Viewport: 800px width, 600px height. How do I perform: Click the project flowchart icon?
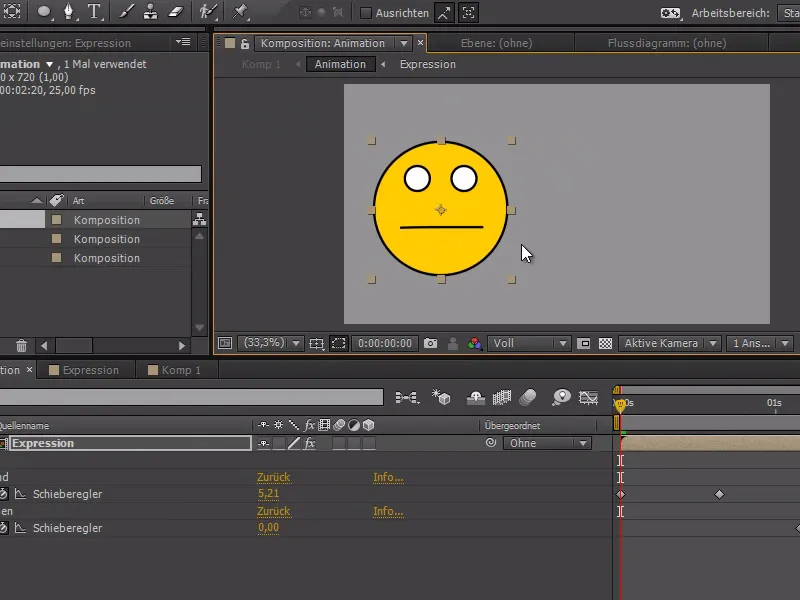[x=199, y=220]
